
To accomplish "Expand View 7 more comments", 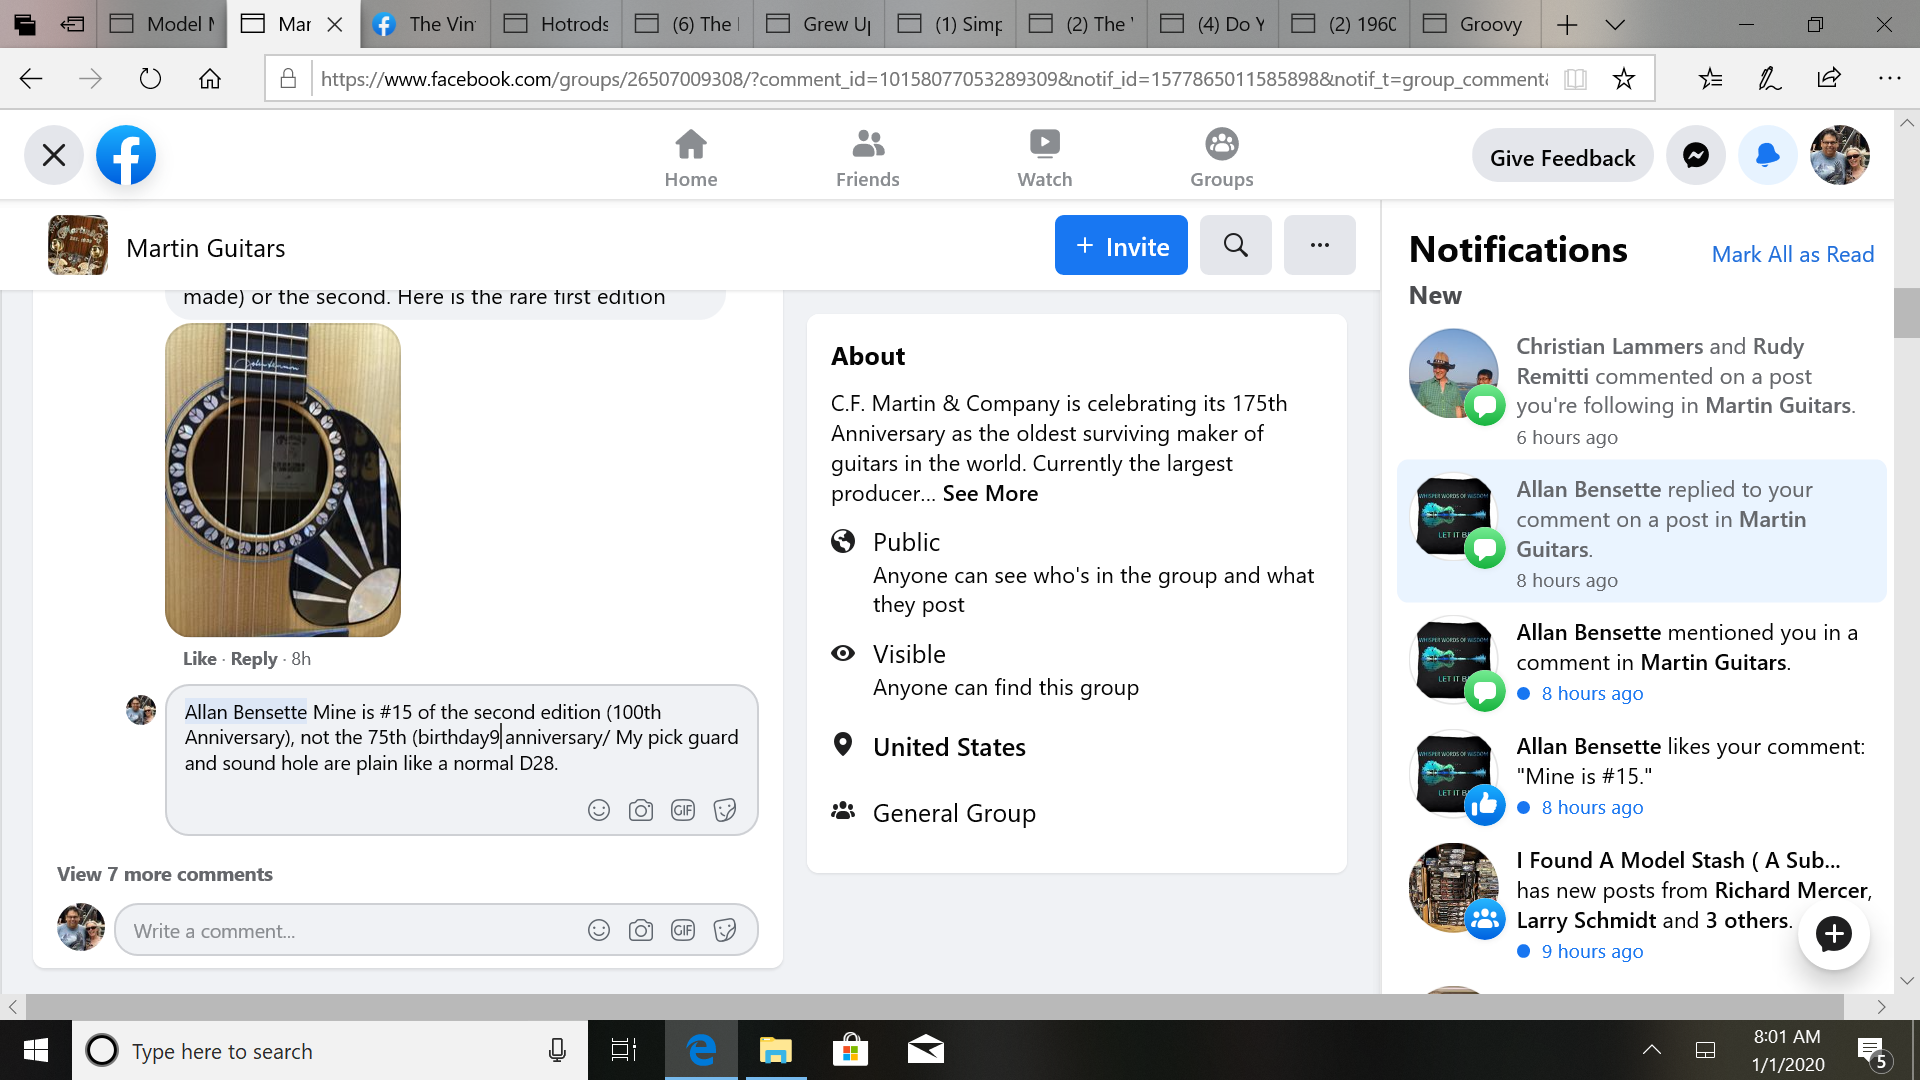I will pos(165,874).
